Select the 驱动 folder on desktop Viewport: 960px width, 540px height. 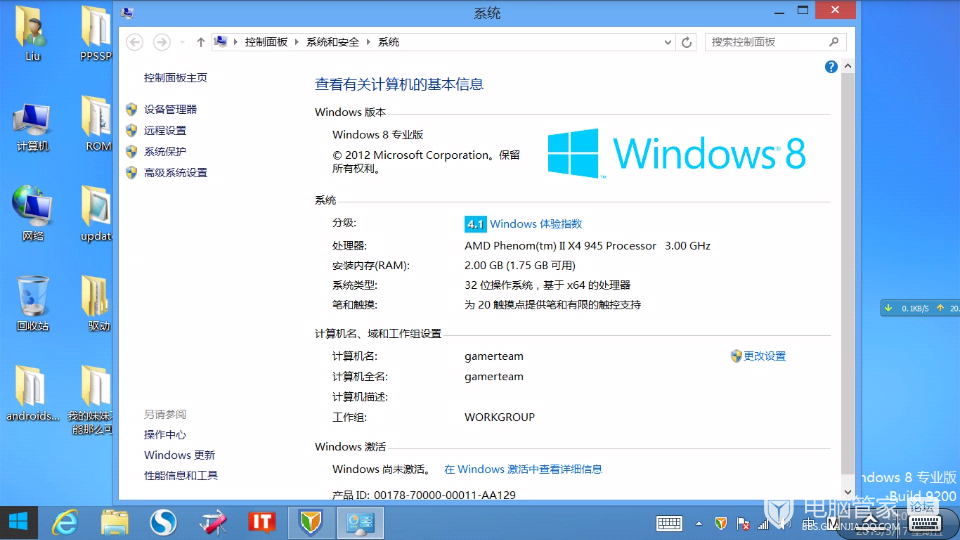[x=97, y=303]
